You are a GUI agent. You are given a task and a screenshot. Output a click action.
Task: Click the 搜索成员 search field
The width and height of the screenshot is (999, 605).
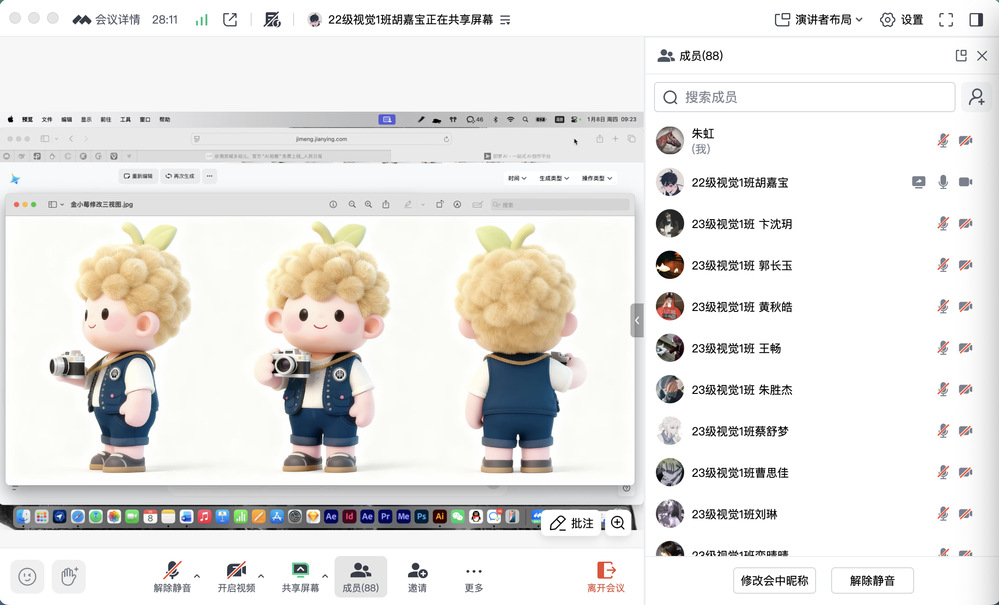pos(805,97)
